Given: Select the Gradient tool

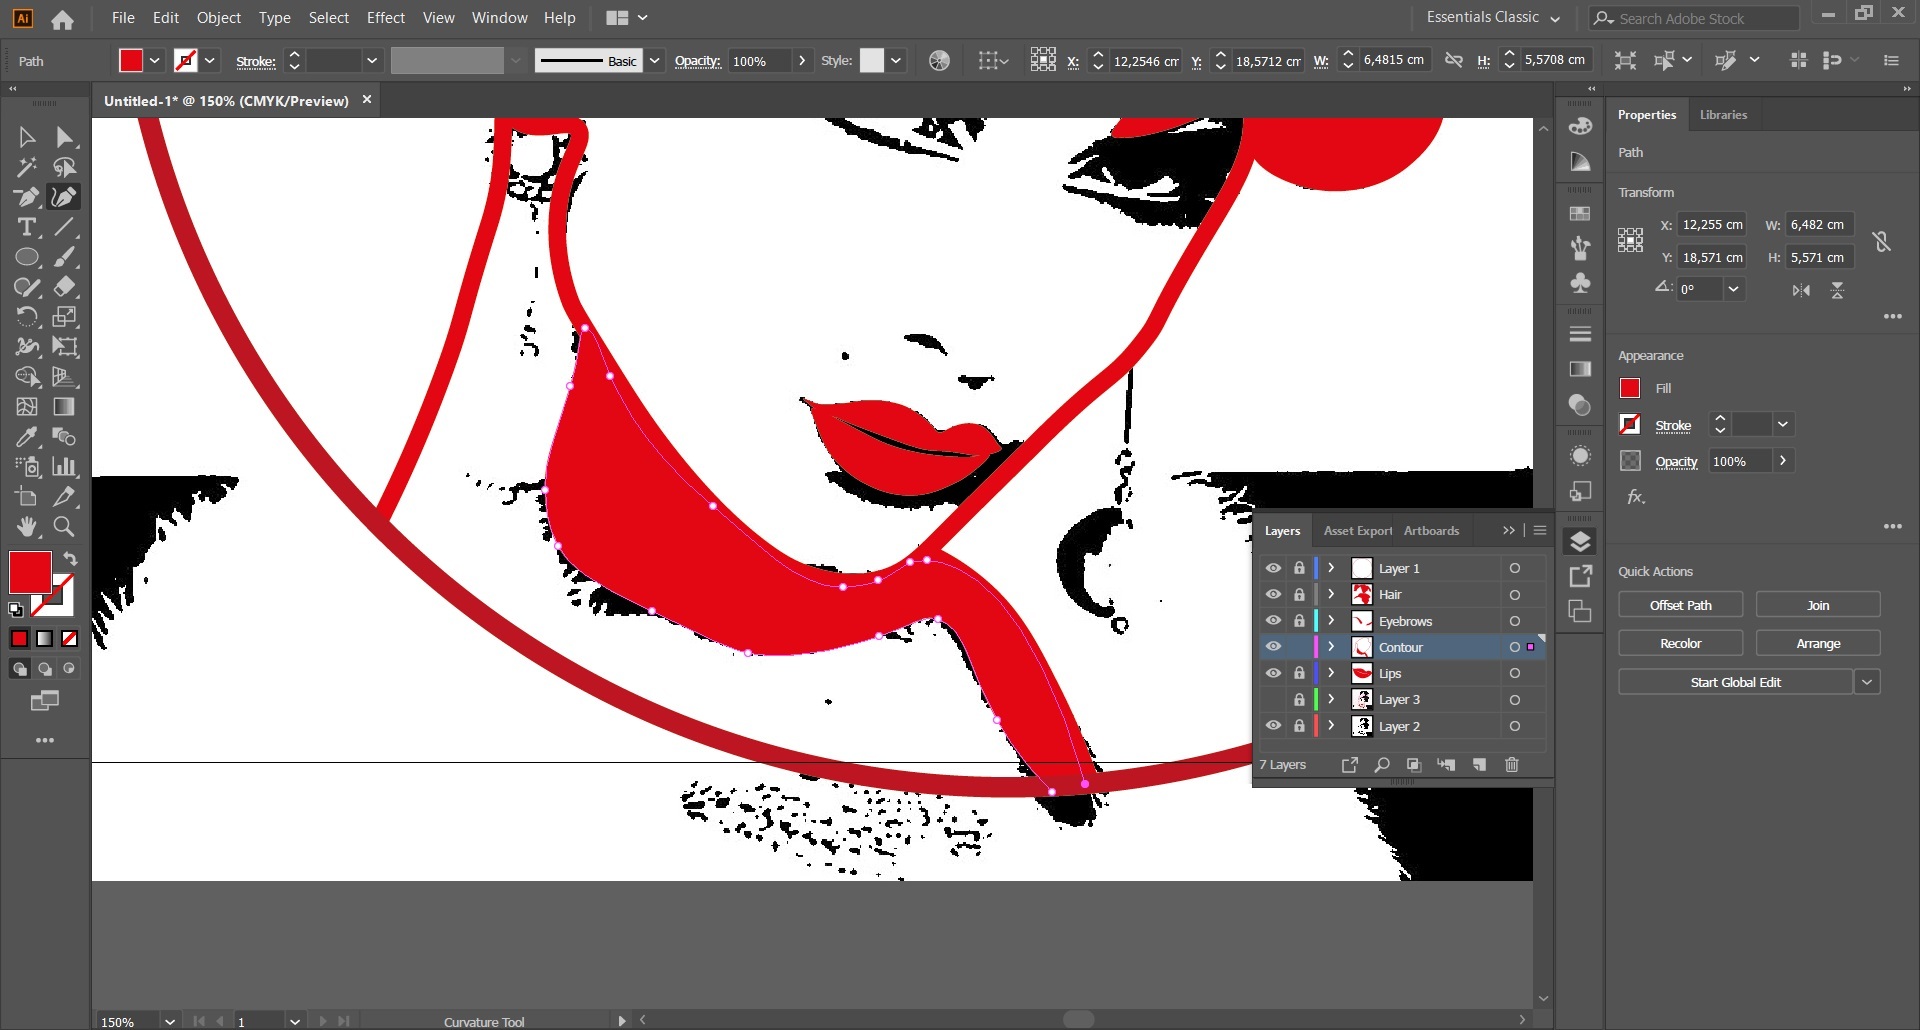Looking at the screenshot, I should pos(65,407).
